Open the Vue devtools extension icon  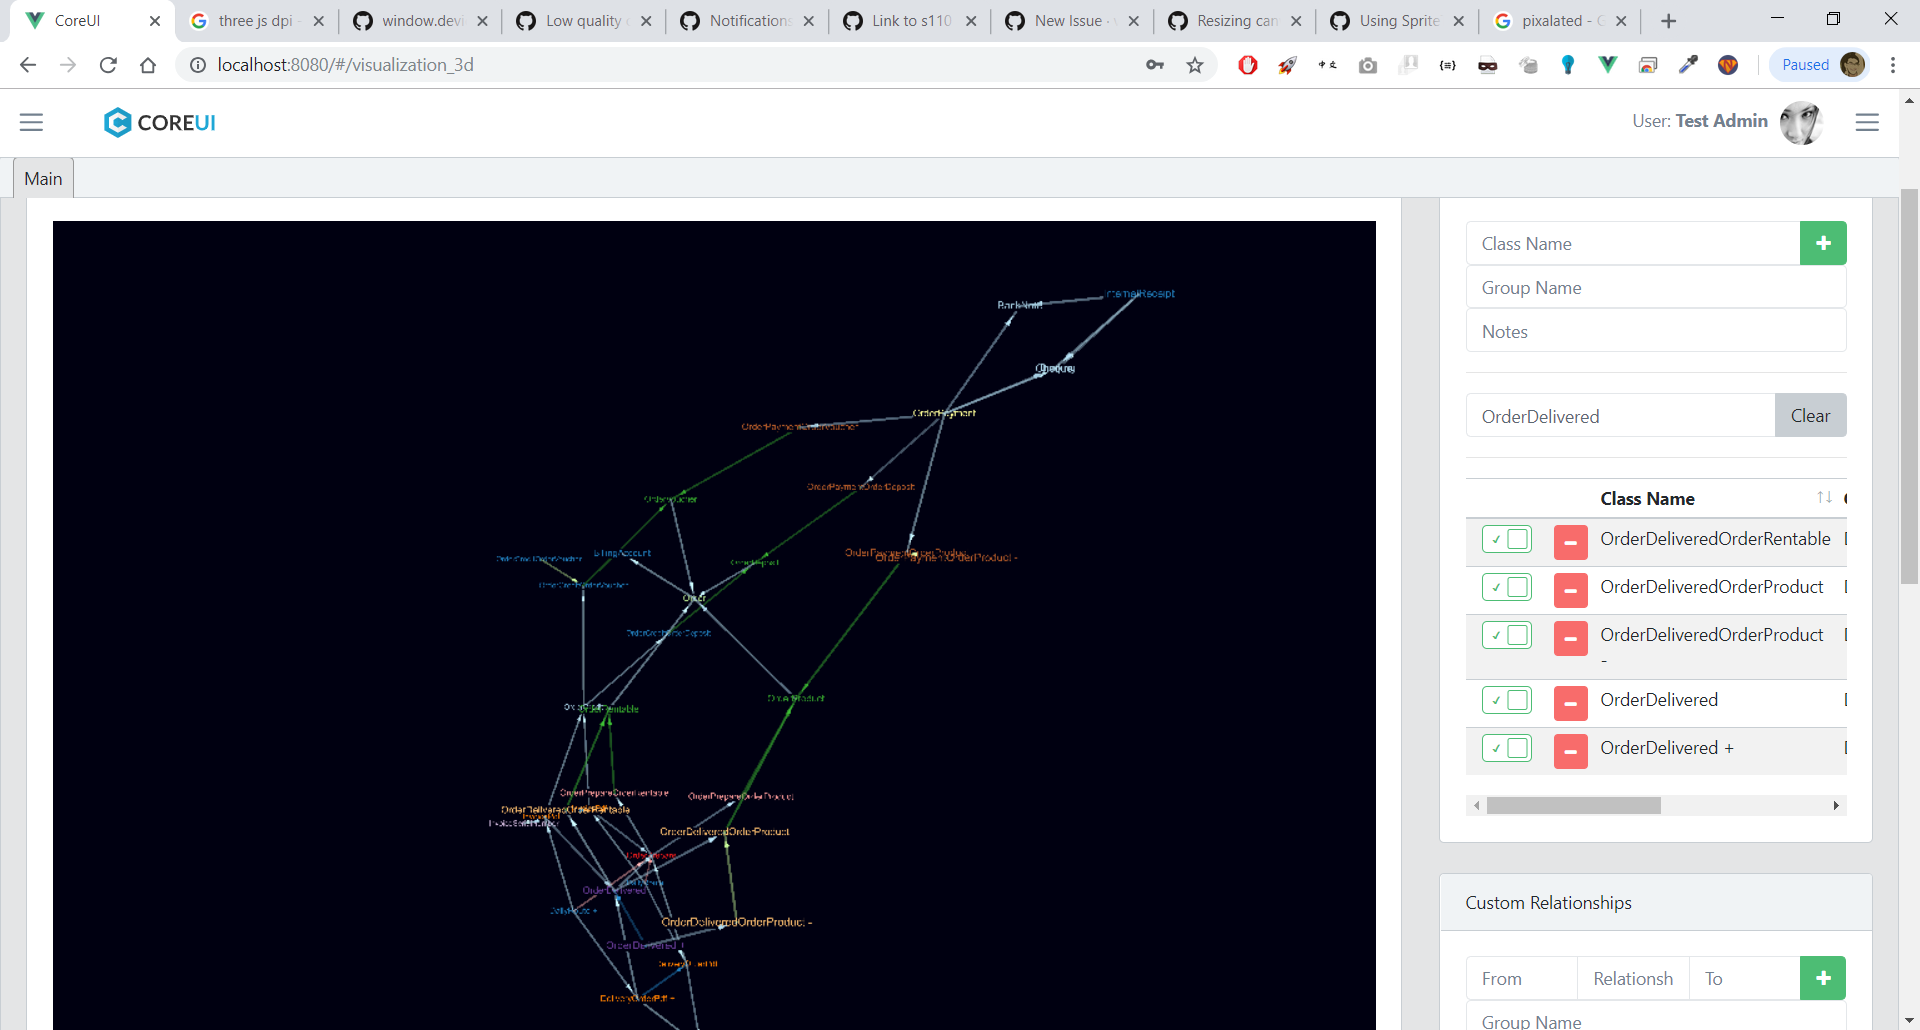[x=1607, y=64]
